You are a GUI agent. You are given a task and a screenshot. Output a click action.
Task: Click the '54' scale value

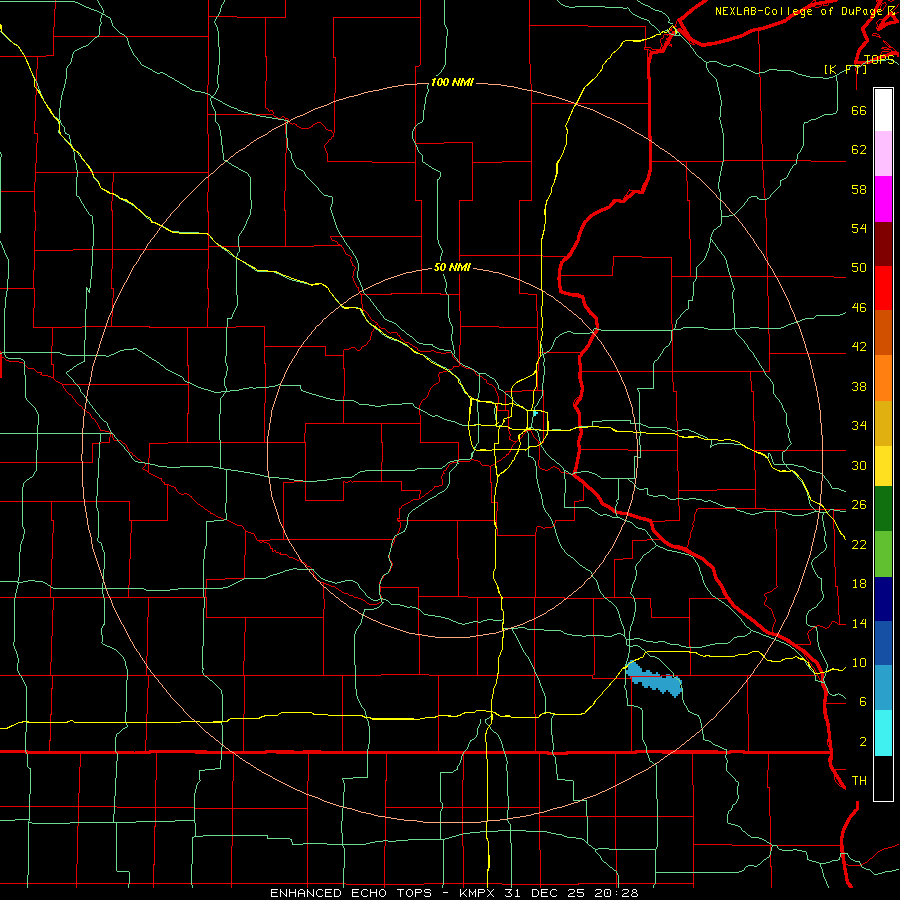tap(859, 228)
